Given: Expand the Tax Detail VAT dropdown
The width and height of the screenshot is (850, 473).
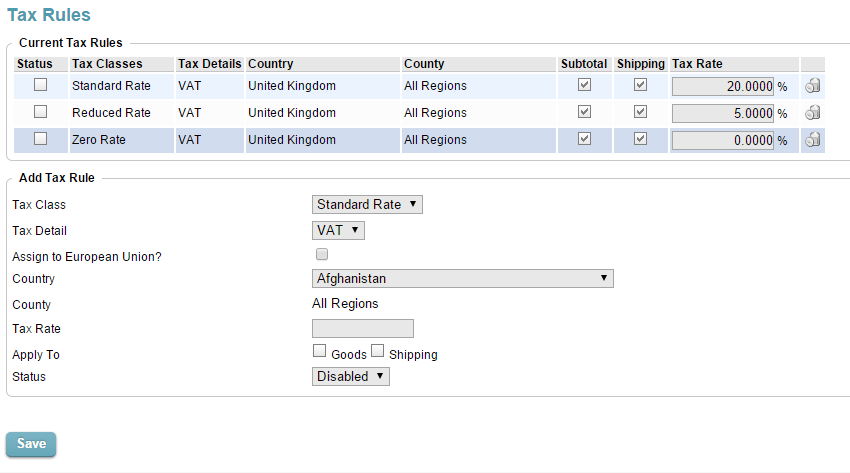Looking at the screenshot, I should 339,231.
